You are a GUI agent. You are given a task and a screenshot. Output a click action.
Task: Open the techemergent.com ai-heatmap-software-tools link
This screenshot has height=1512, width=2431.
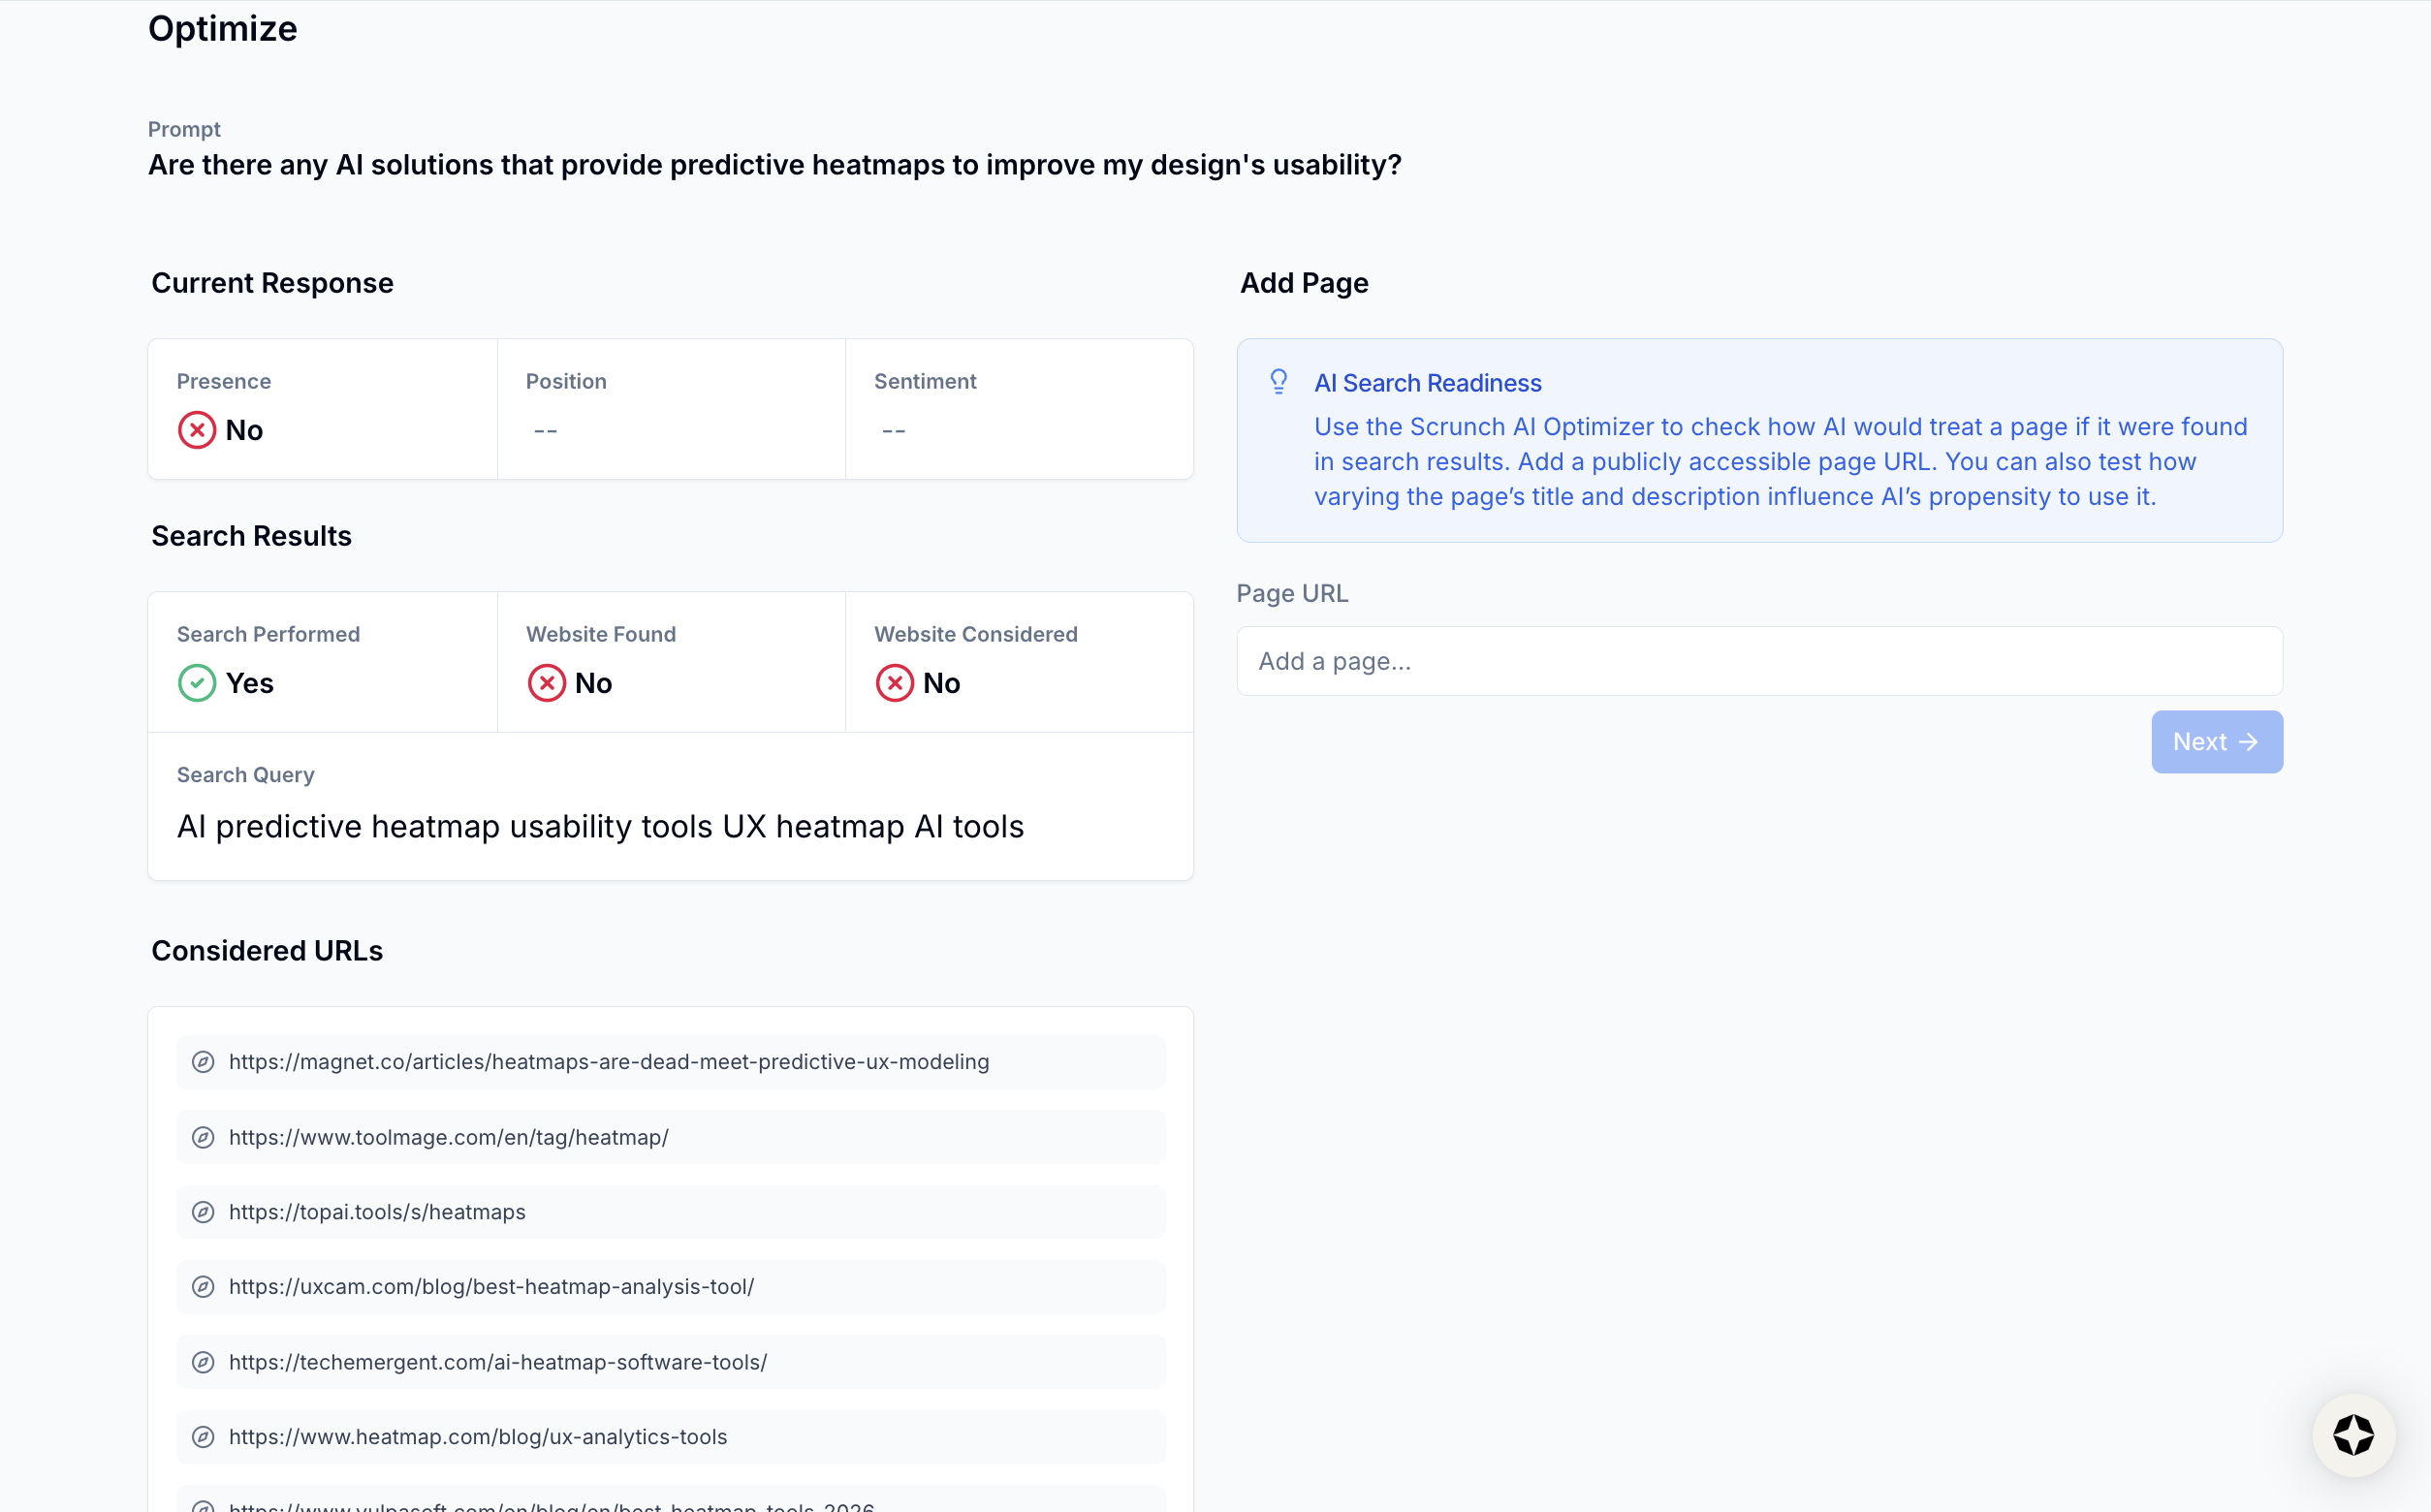497,1362
